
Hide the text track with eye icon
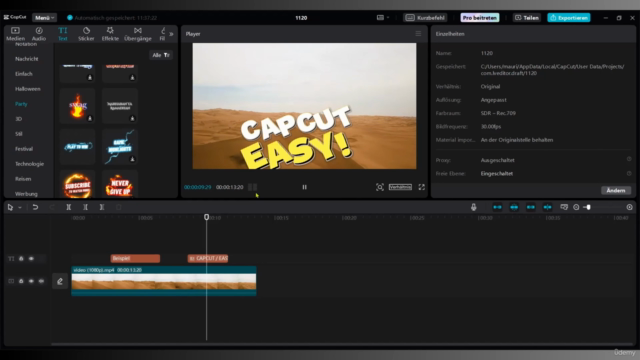pyautogui.click(x=31, y=258)
